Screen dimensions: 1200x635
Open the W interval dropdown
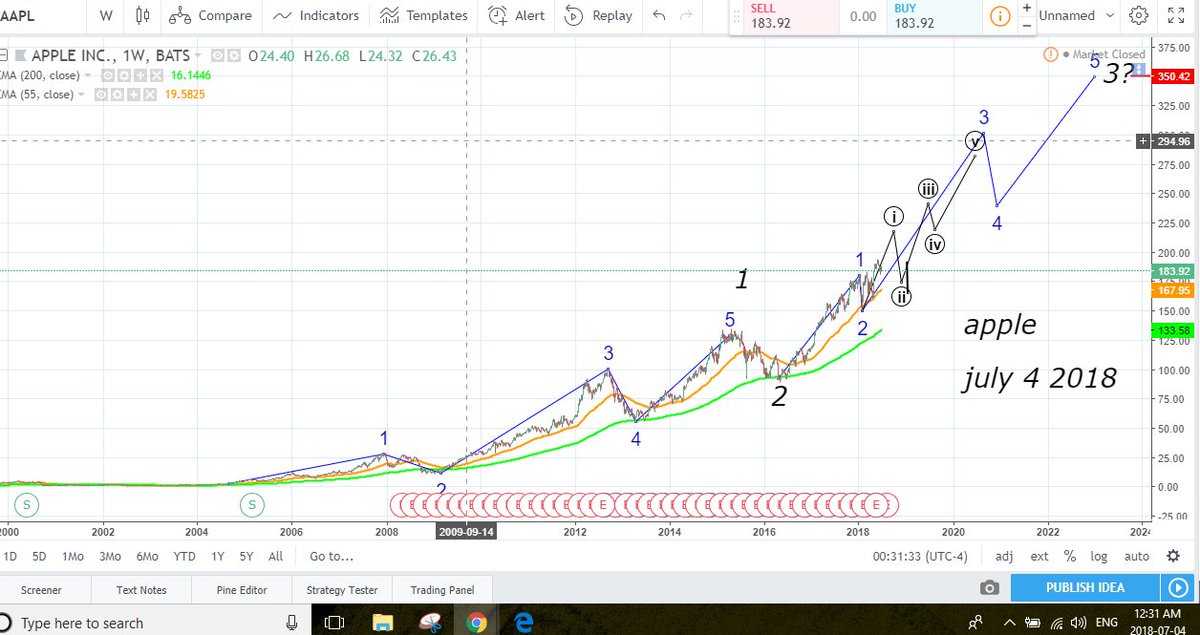pyautogui.click(x=105, y=15)
